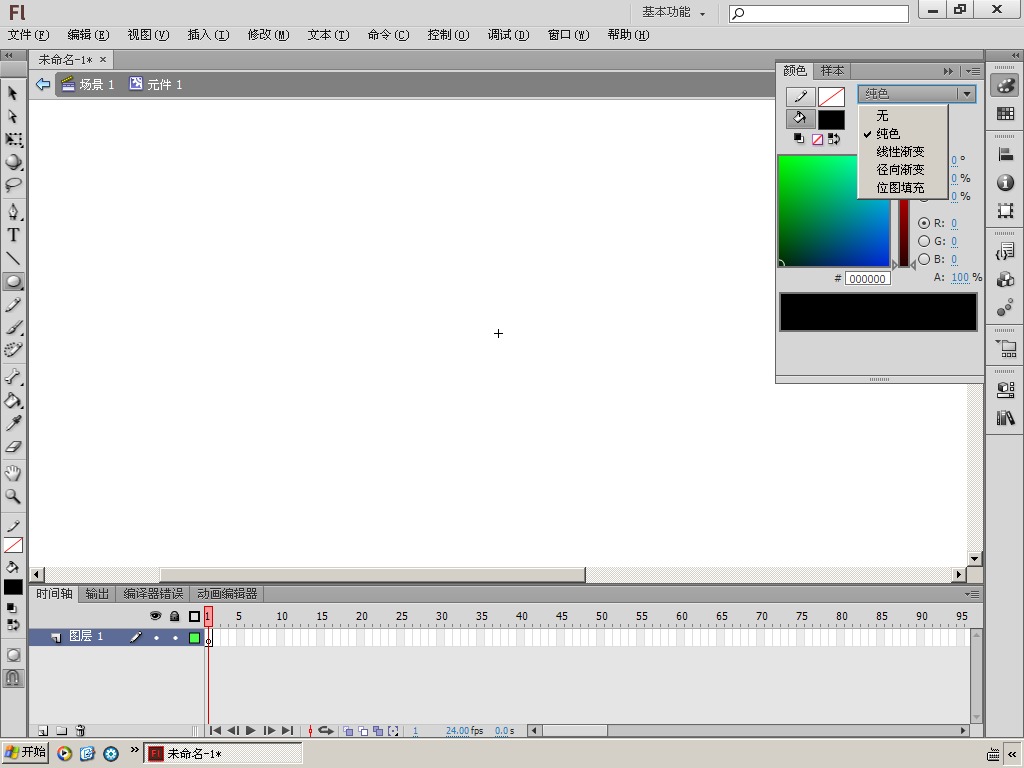
Task: Create a new layer in timeline
Action: click(42, 731)
